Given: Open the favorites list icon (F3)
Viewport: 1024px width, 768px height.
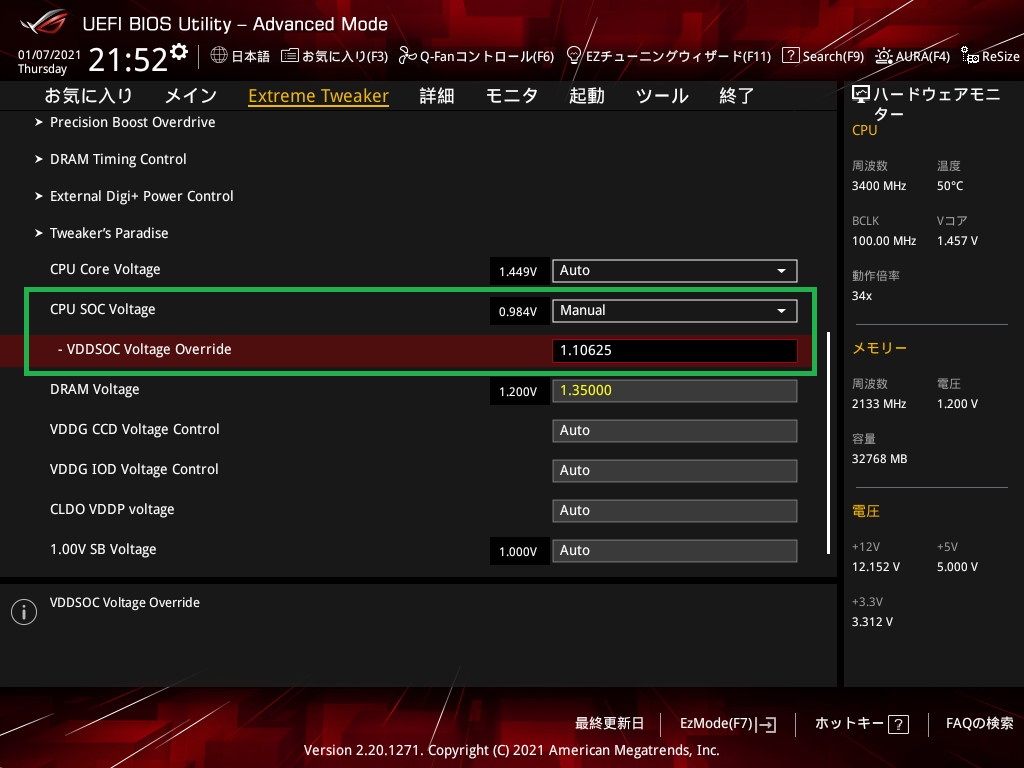Looking at the screenshot, I should [x=289, y=56].
